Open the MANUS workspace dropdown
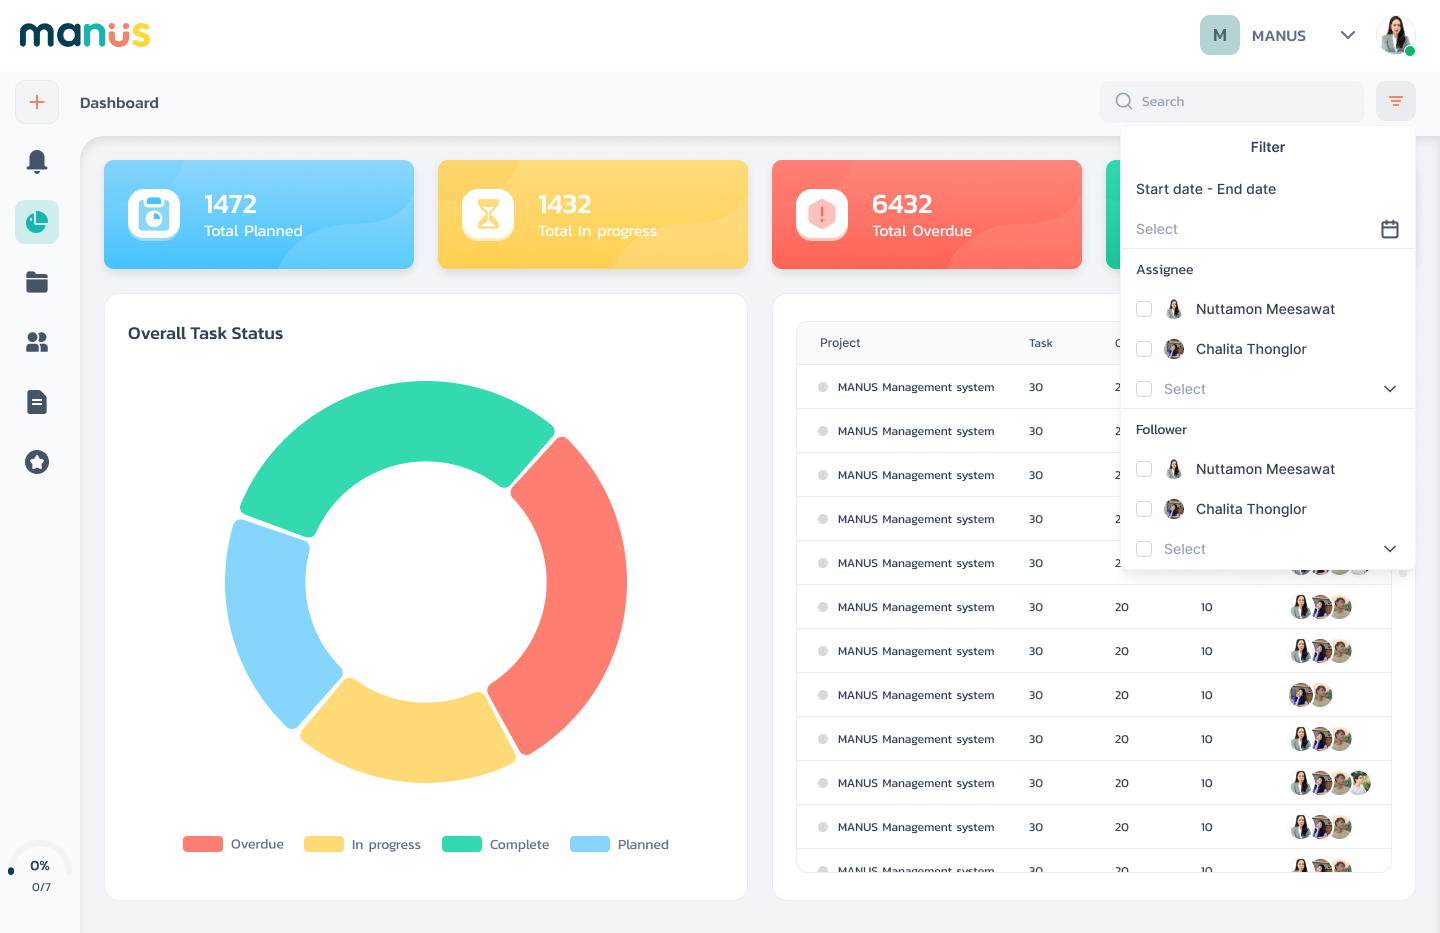The height and width of the screenshot is (933, 1440). point(1347,35)
